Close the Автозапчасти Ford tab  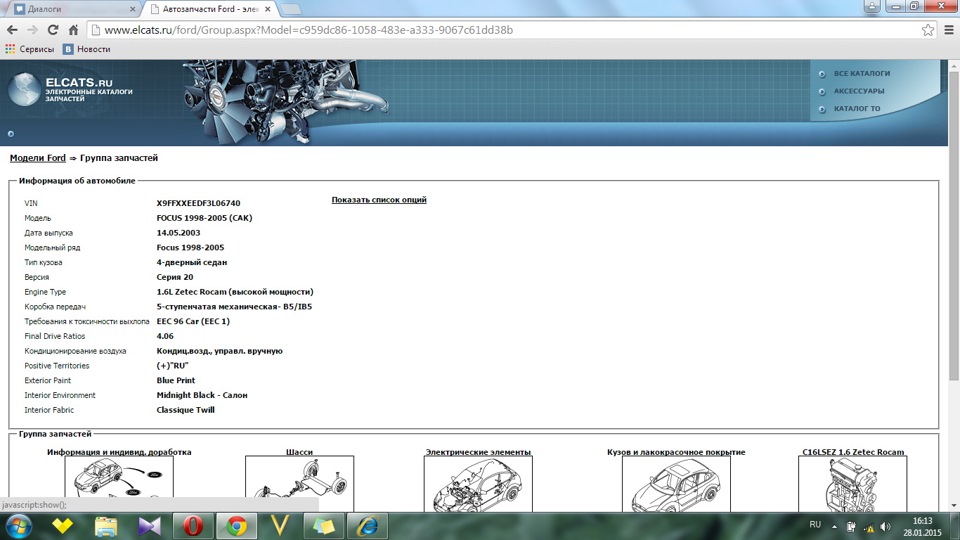pyautogui.click(x=268, y=9)
